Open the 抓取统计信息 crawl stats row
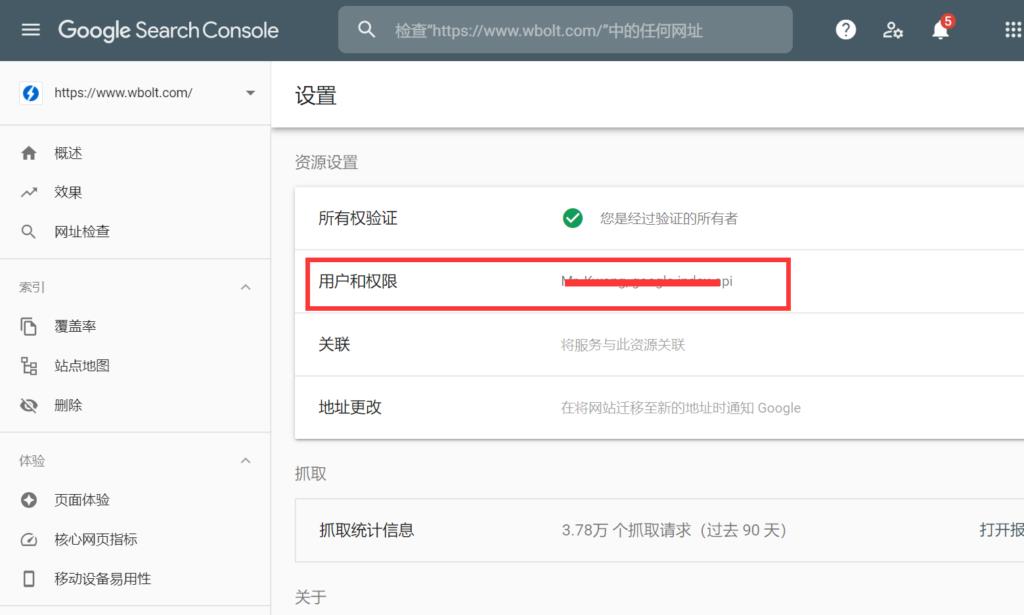Image resolution: width=1024 pixels, height=615 pixels. 659,530
